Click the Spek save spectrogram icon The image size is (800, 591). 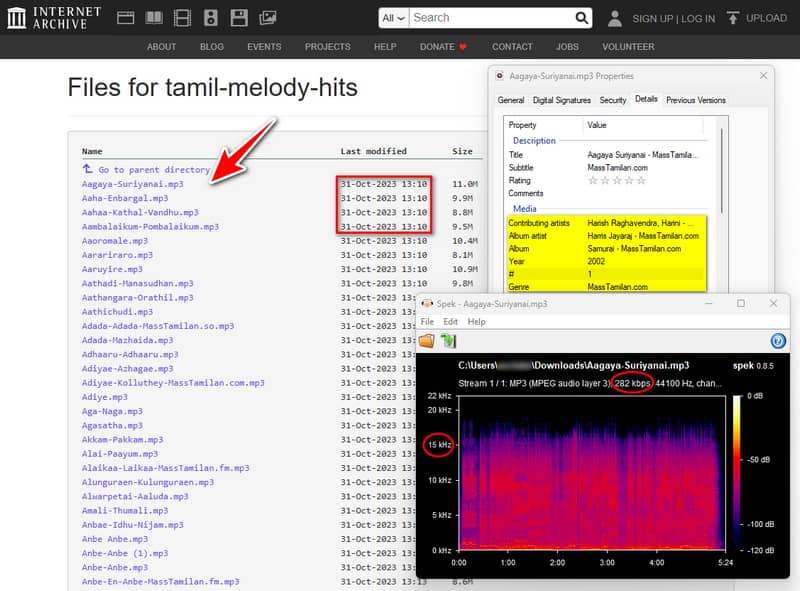(x=448, y=340)
